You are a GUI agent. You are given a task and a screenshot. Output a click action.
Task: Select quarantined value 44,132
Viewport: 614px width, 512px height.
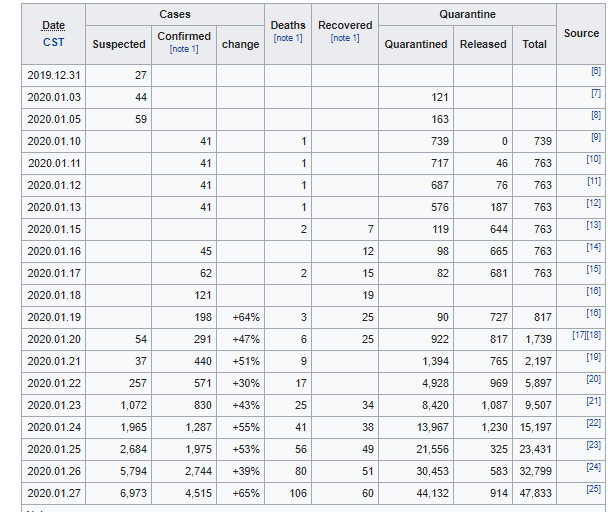[432, 493]
